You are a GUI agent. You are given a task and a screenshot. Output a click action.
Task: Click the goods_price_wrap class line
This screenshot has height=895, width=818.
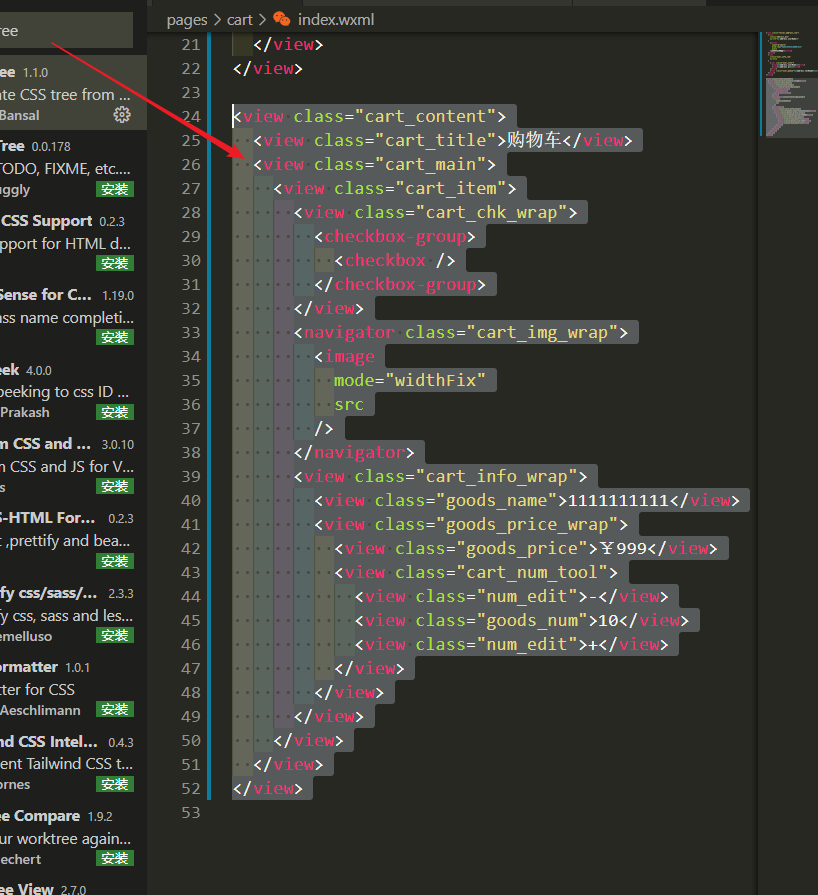tap(471, 524)
